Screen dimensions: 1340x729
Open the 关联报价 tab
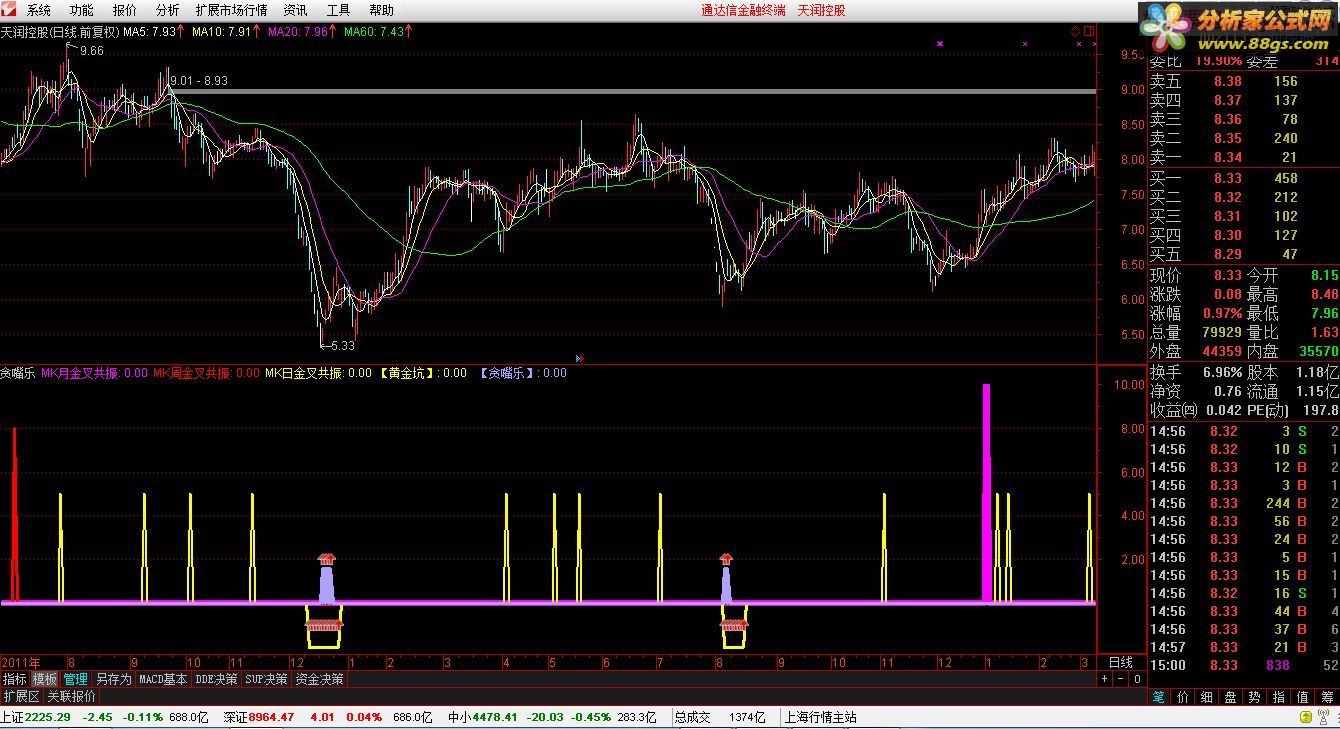72,696
